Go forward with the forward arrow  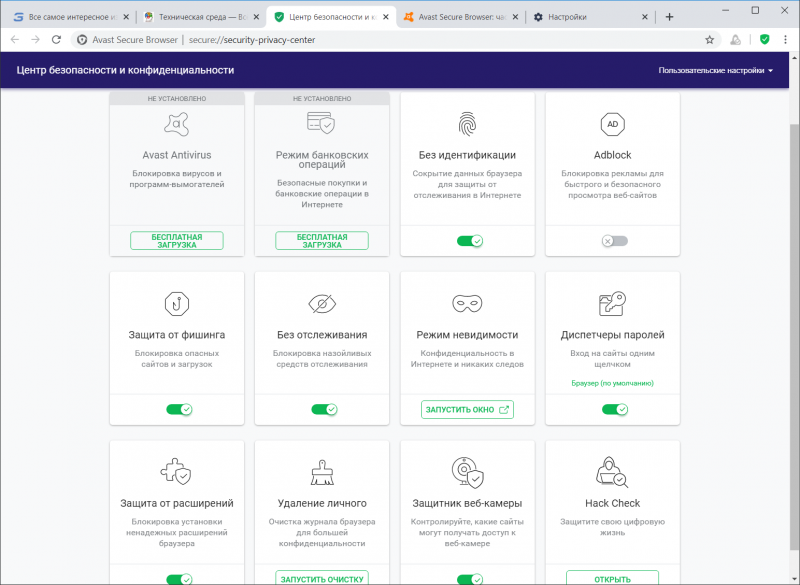click(35, 40)
